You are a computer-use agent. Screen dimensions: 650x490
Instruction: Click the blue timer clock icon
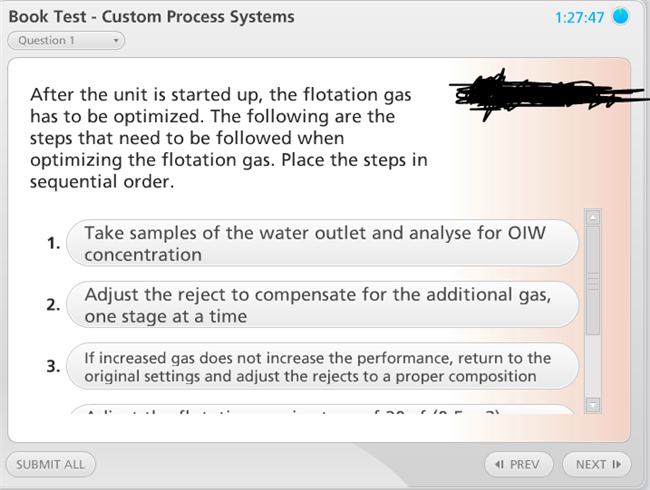(621, 18)
